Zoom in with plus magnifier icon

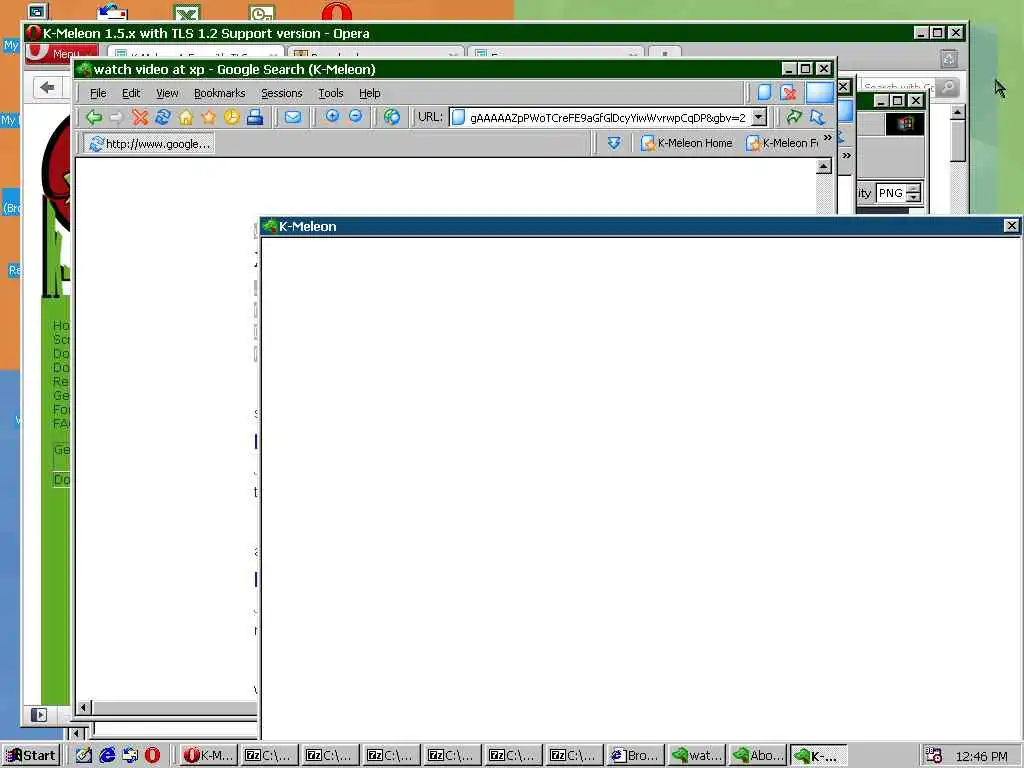click(332, 116)
